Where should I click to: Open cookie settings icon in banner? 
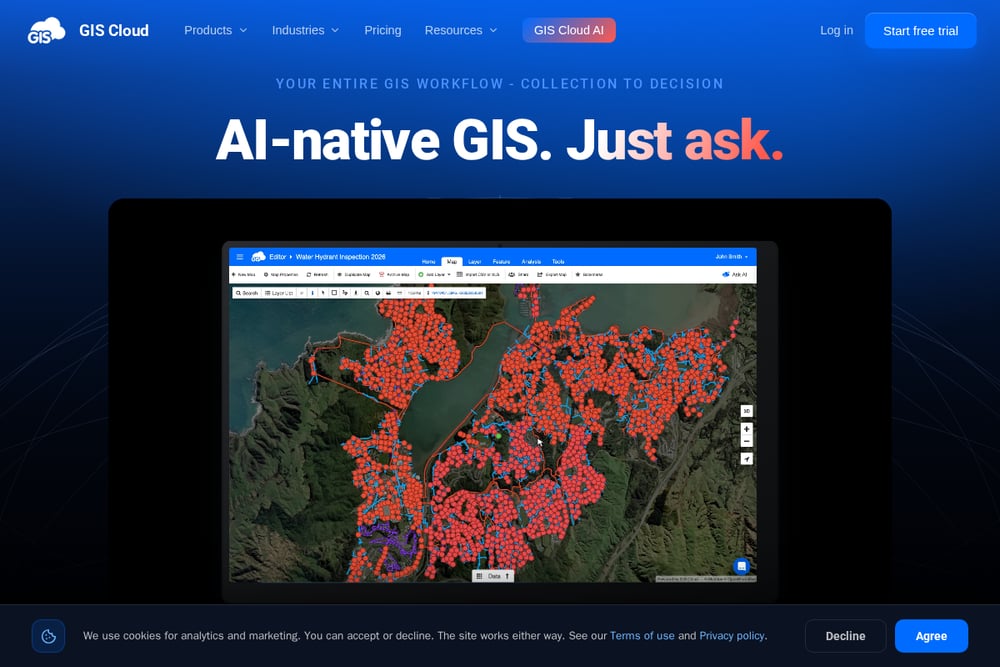coord(48,636)
